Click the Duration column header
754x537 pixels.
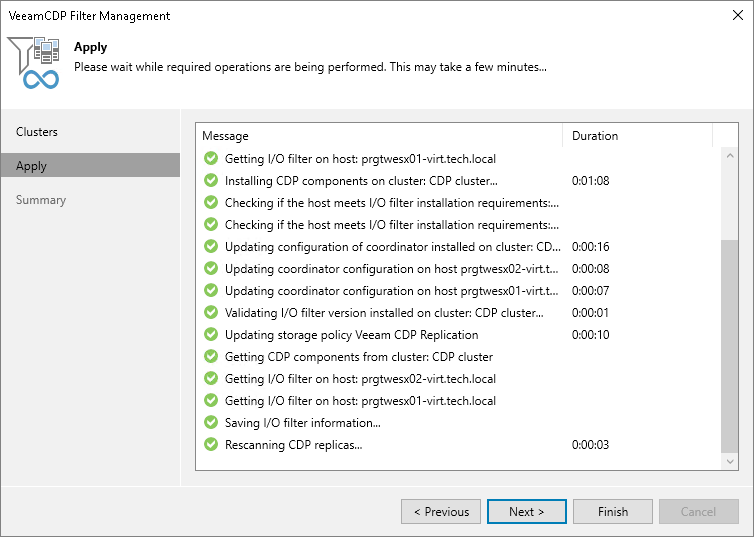pos(637,136)
